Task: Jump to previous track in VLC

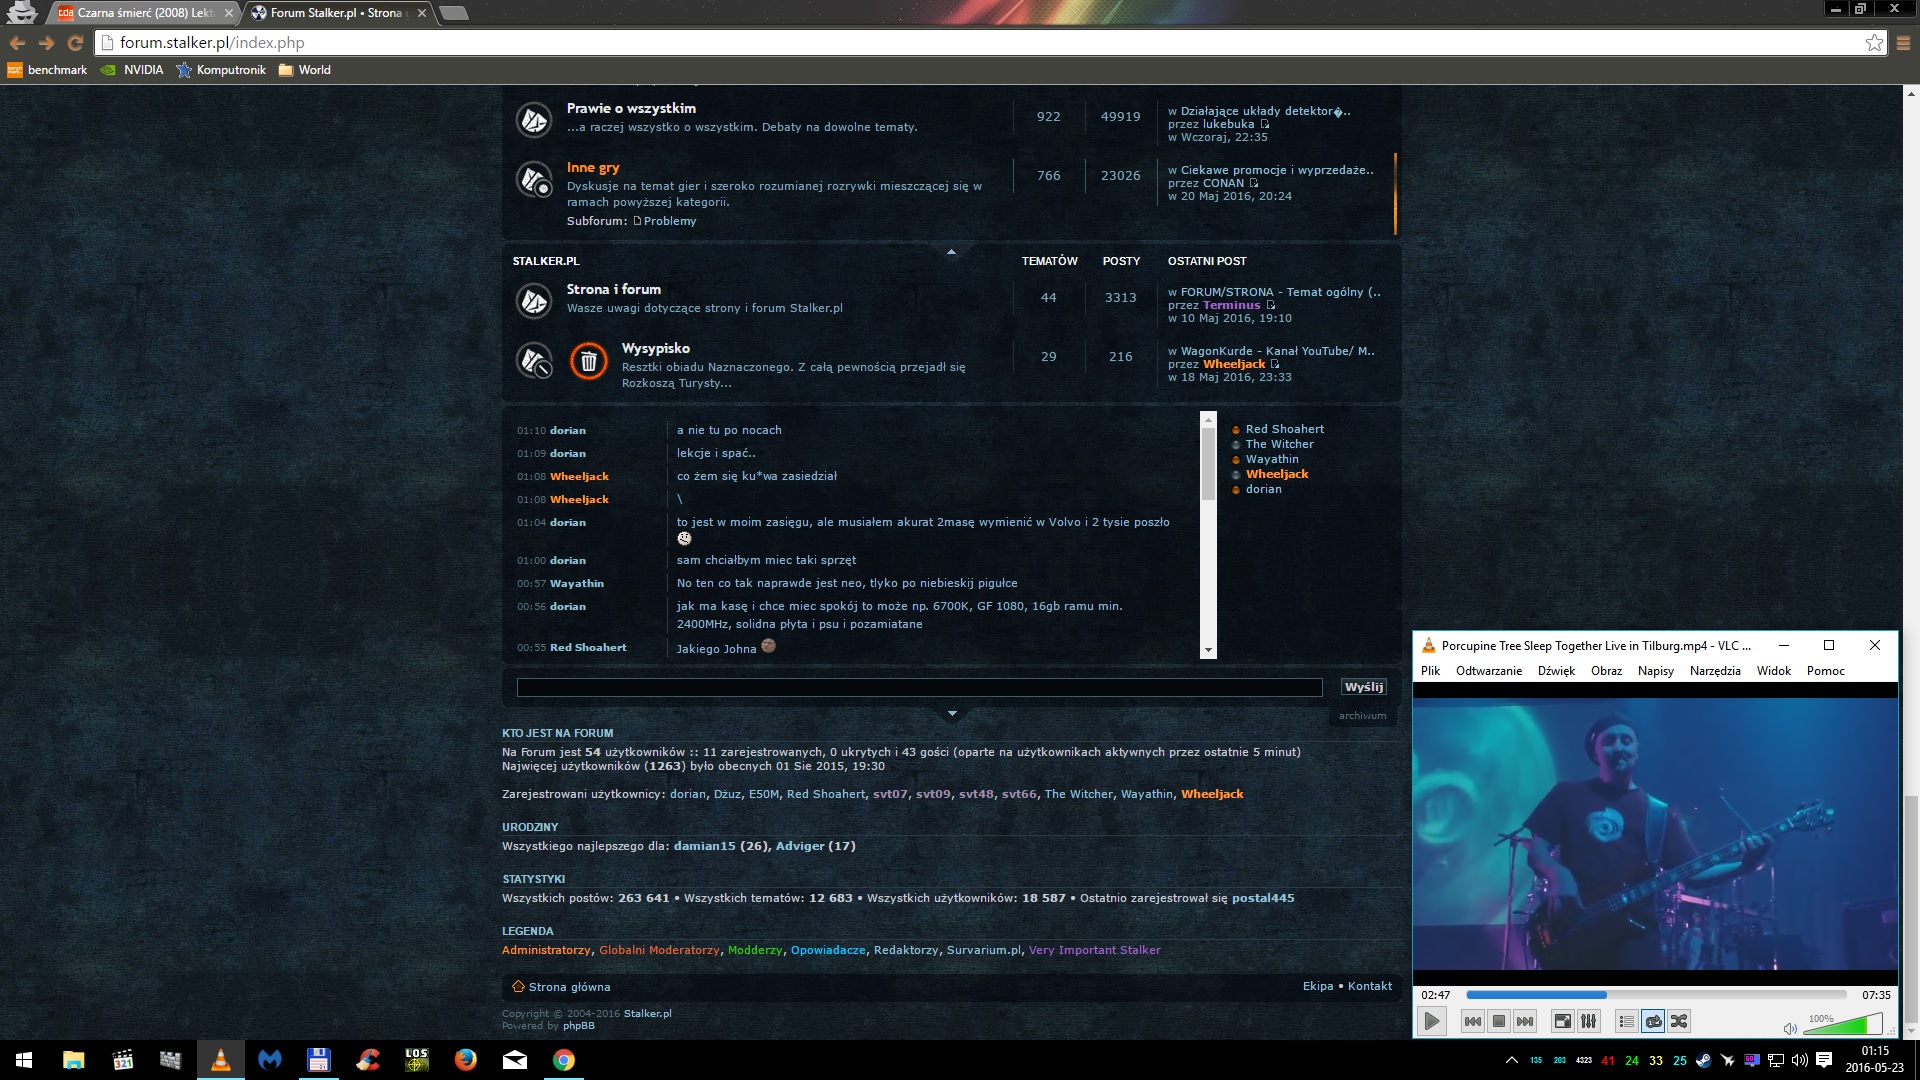Action: coord(1472,1021)
